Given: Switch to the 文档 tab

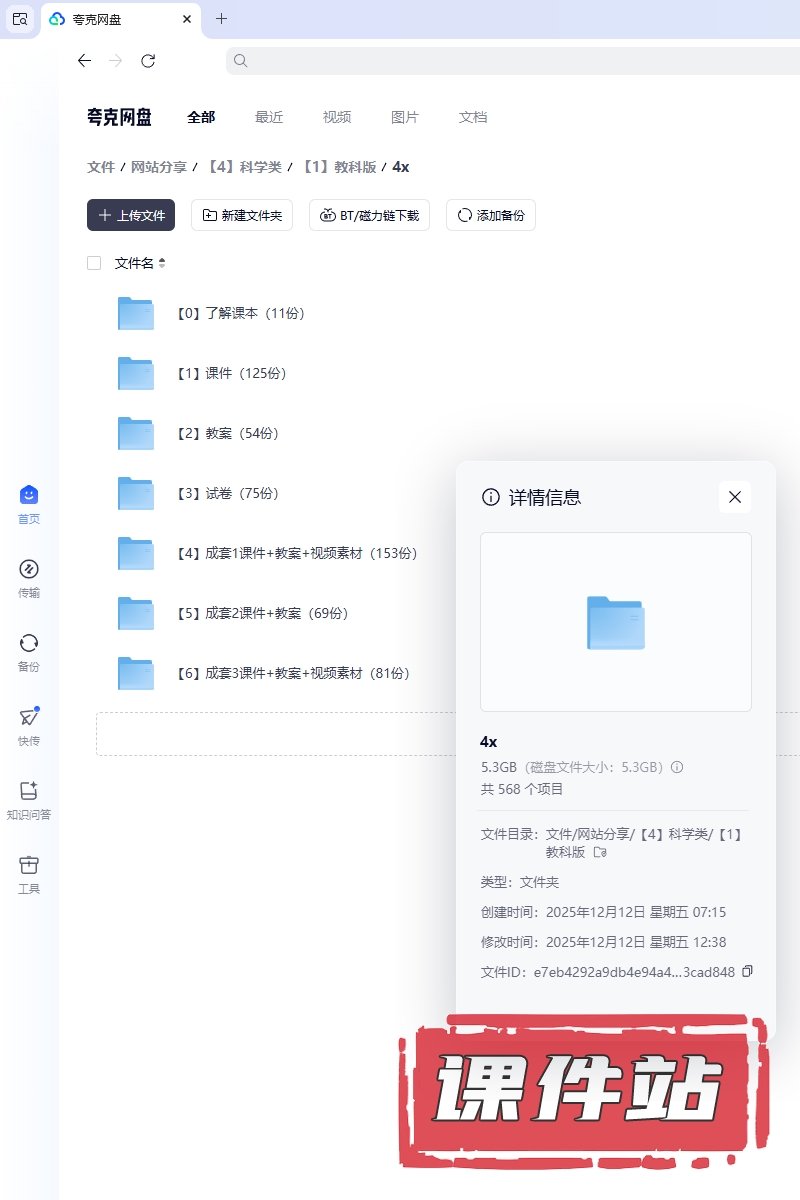Looking at the screenshot, I should (473, 117).
